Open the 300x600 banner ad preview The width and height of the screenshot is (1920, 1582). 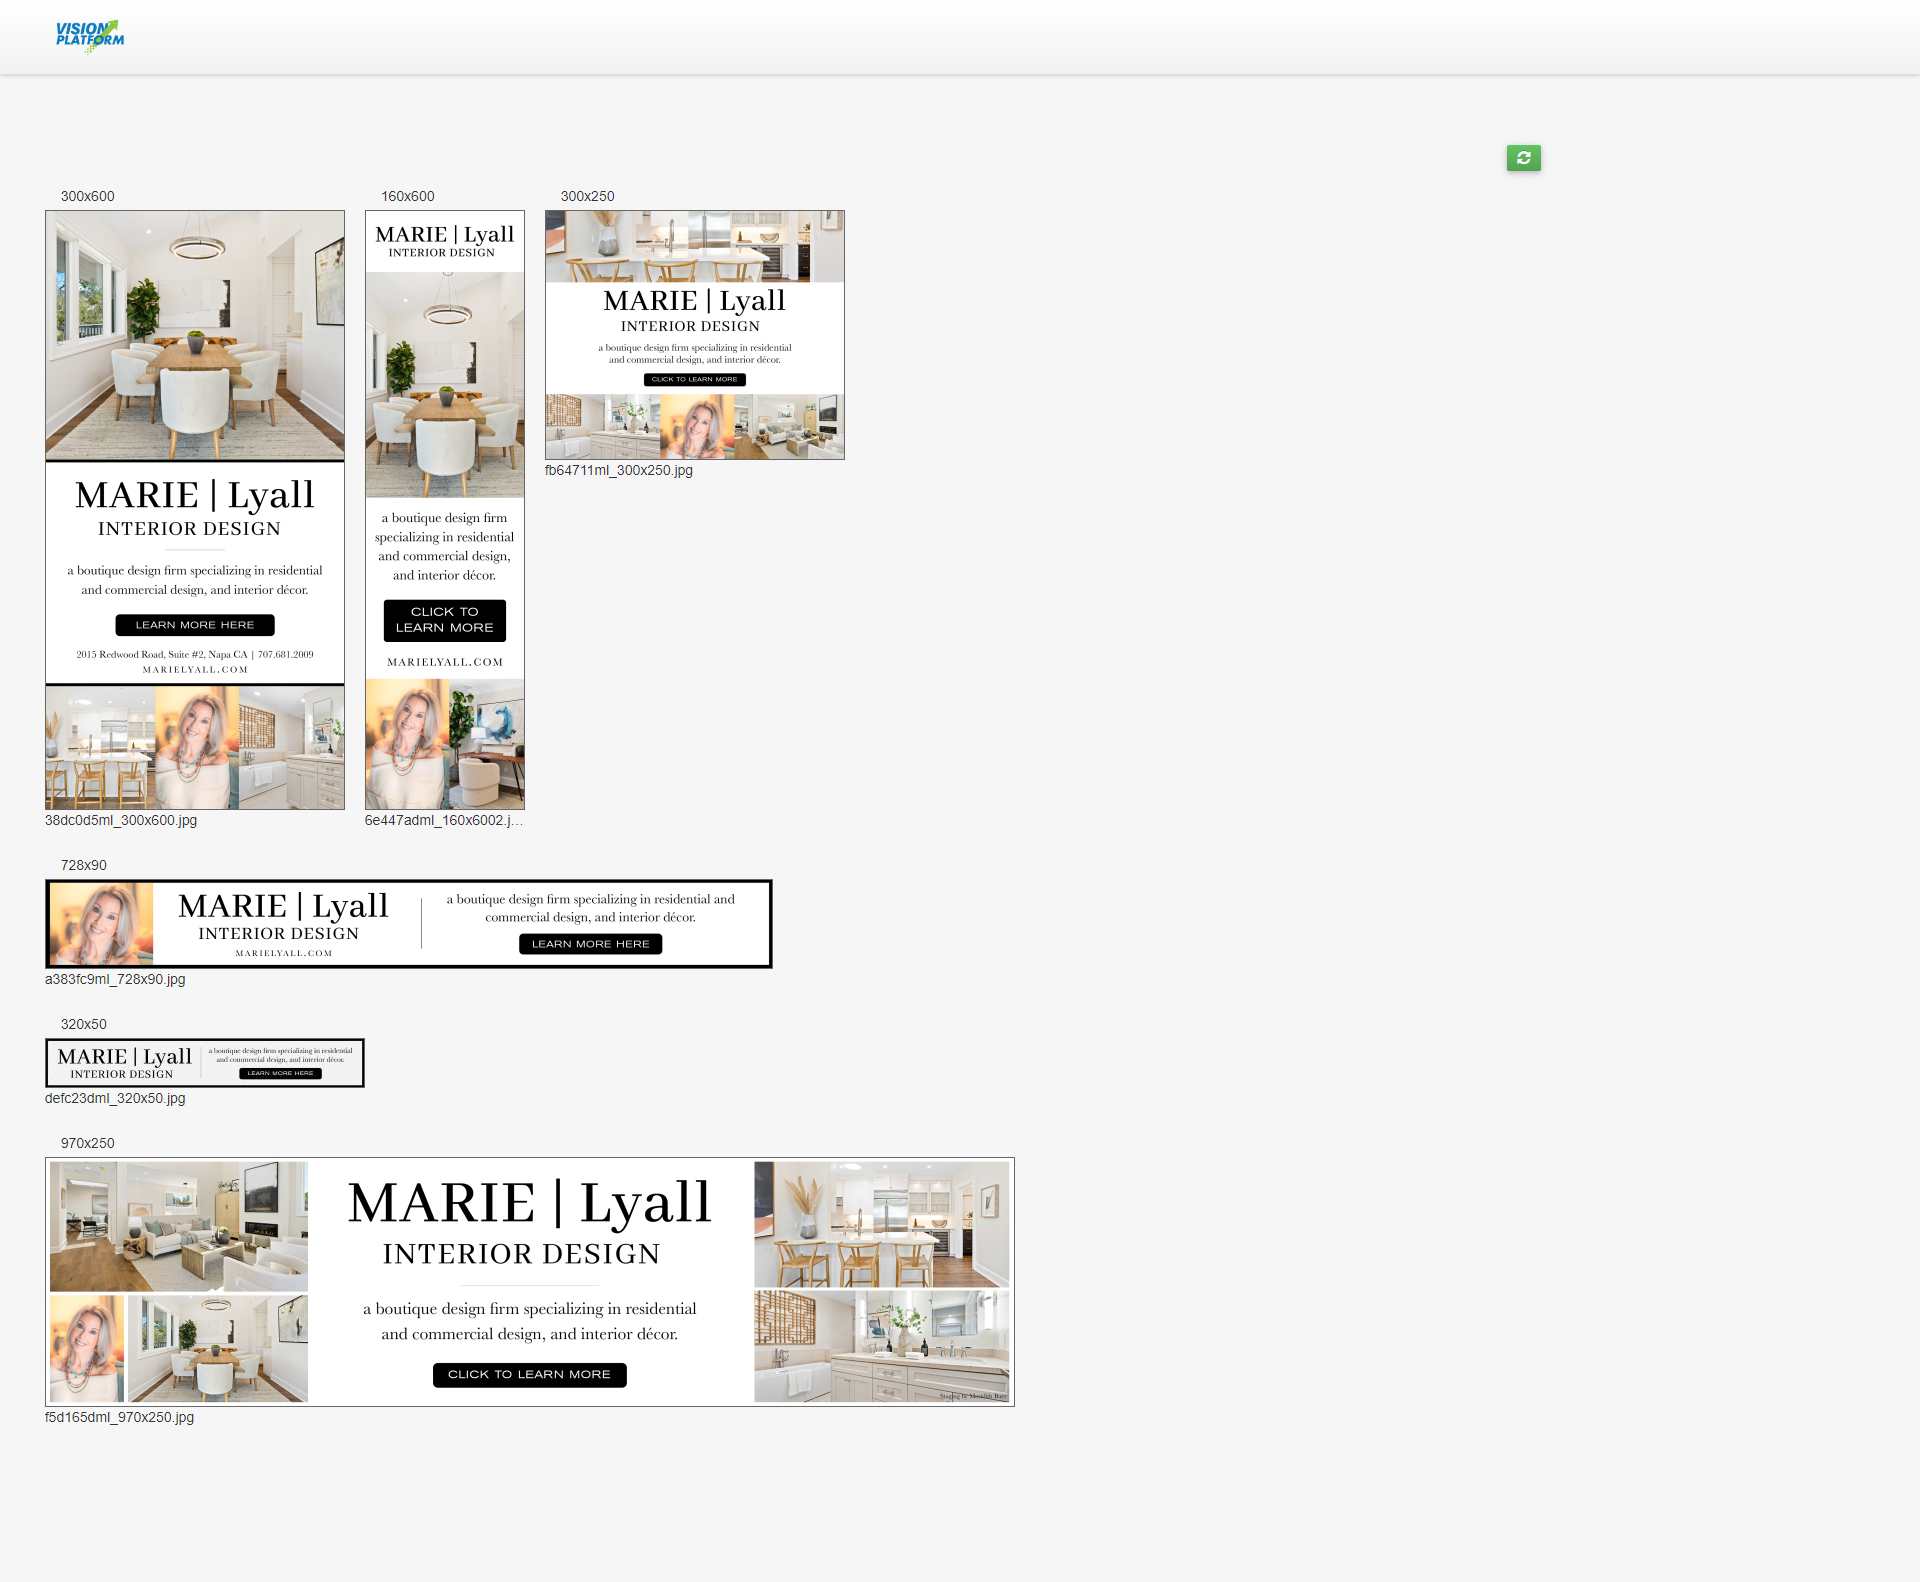tap(195, 509)
